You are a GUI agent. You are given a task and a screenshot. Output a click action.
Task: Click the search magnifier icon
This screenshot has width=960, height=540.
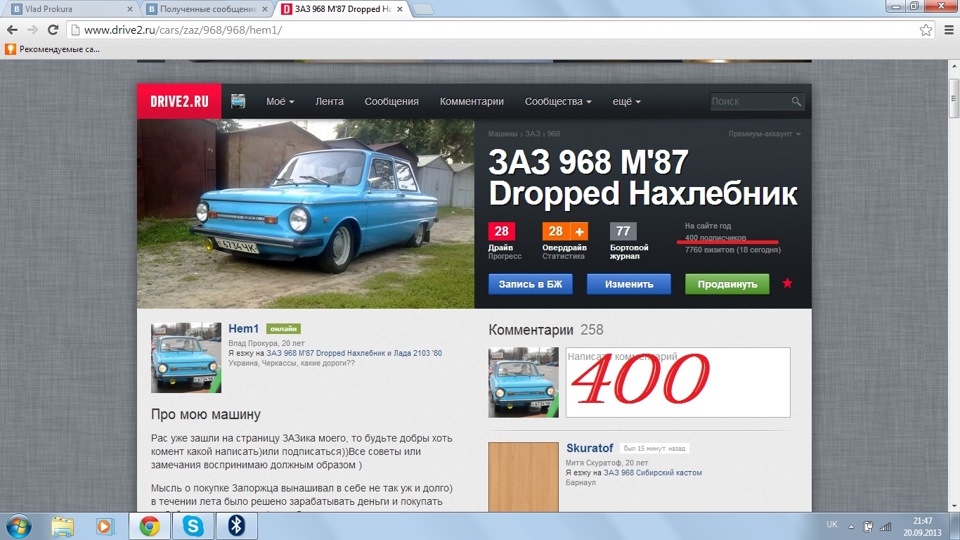[x=796, y=102]
